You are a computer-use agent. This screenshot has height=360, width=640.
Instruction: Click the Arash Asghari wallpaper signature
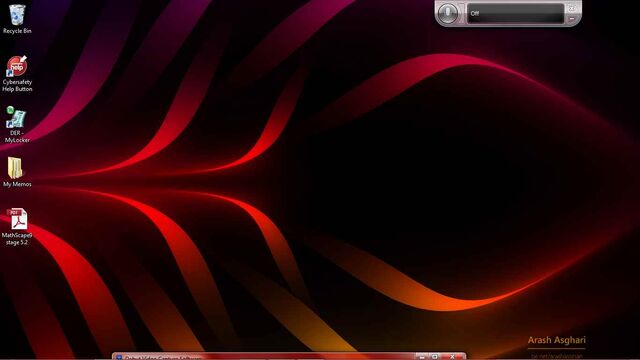[x=556, y=340]
